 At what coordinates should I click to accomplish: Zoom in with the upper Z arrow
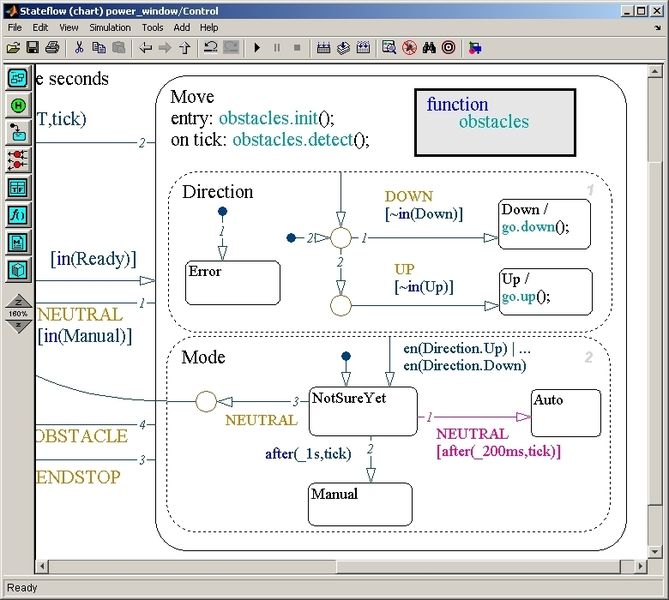coord(18,301)
